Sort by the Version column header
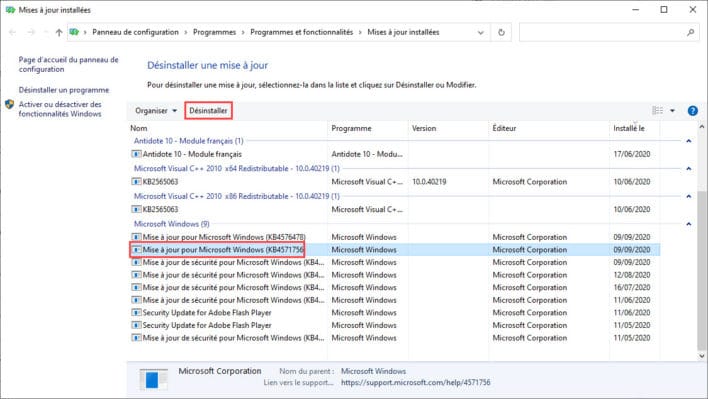Image resolution: width=708 pixels, height=399 pixels. 449,128
